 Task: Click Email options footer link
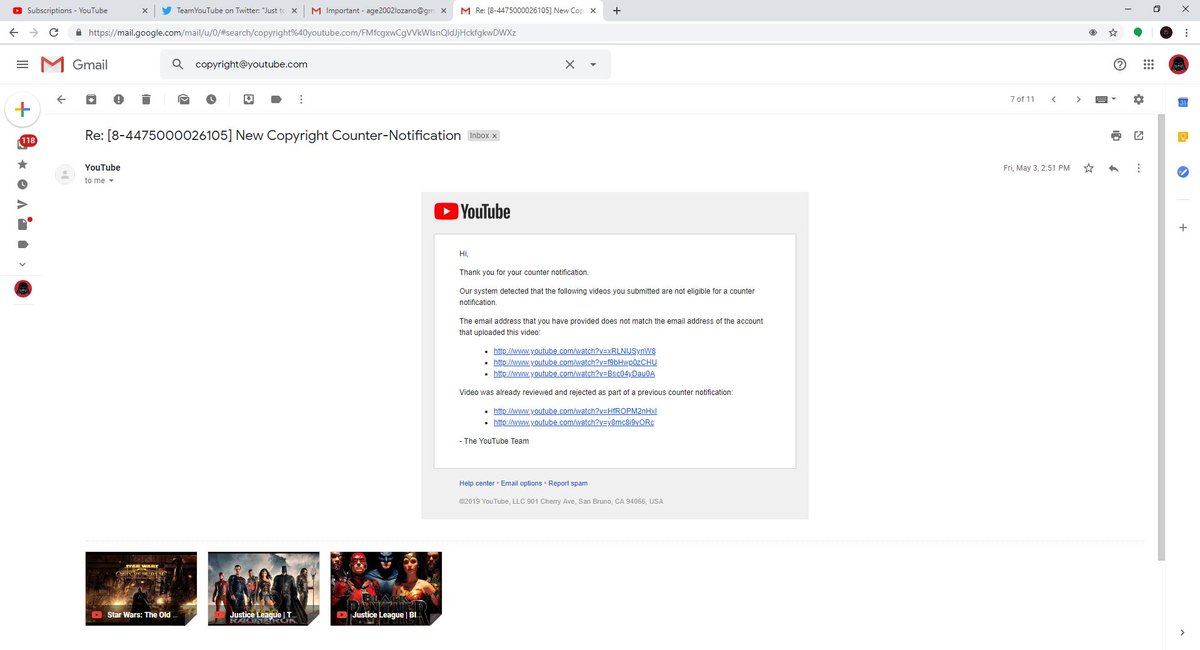point(521,483)
